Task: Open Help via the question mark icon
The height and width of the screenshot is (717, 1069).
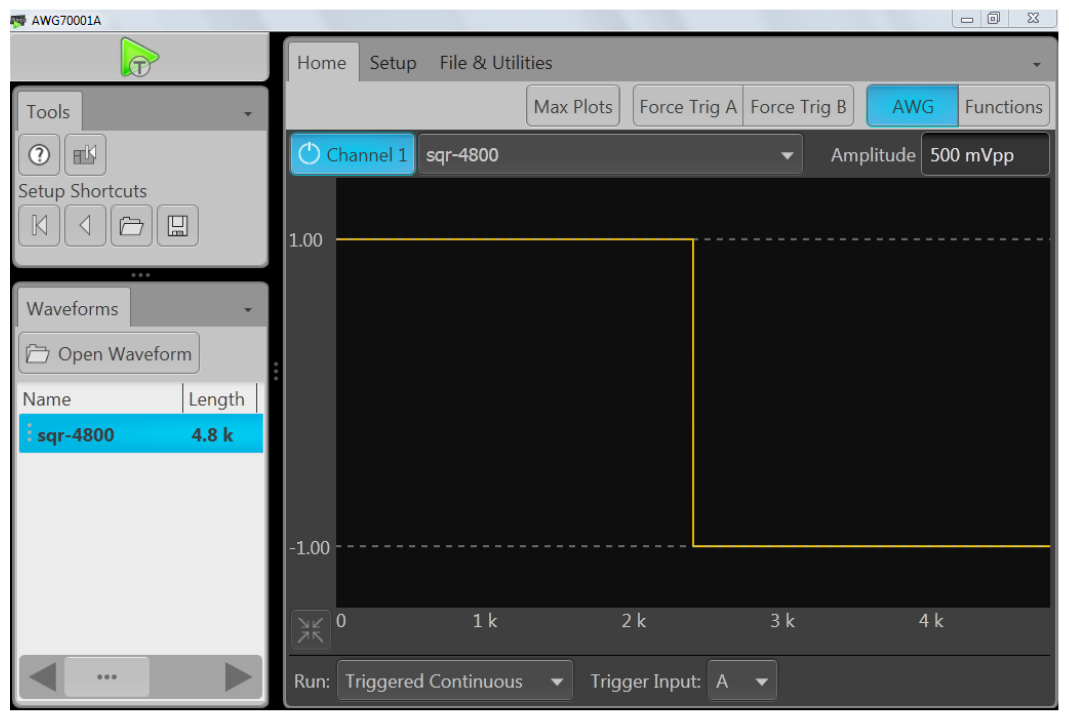Action: [x=38, y=154]
